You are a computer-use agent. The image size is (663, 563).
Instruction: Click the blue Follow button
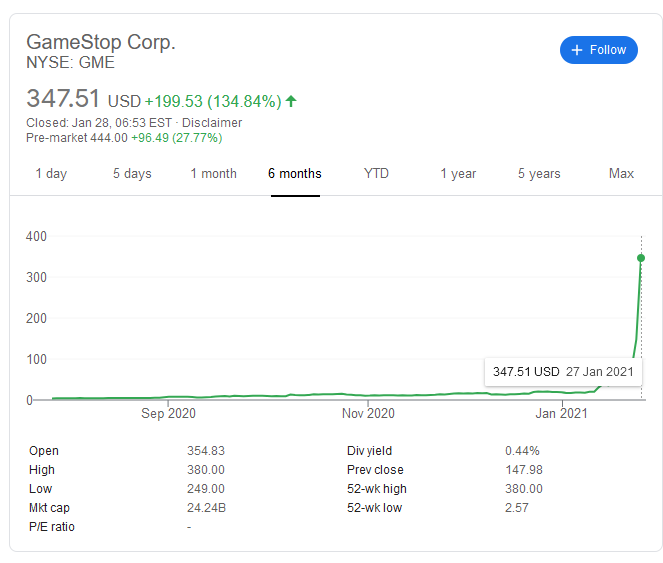(598, 50)
